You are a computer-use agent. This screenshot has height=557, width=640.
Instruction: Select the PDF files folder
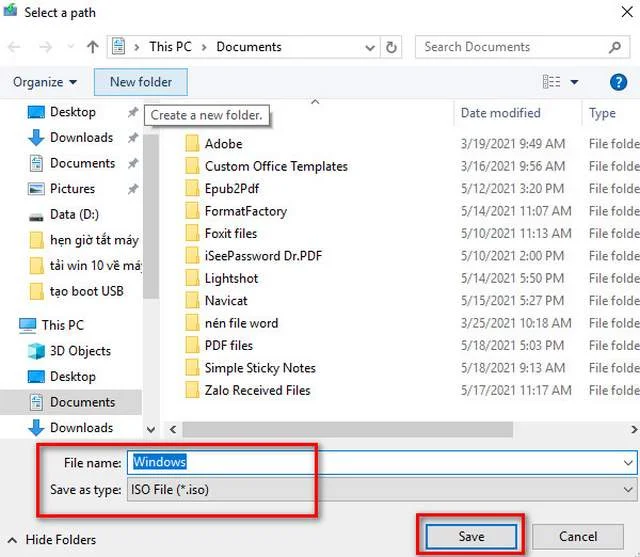coord(219,346)
